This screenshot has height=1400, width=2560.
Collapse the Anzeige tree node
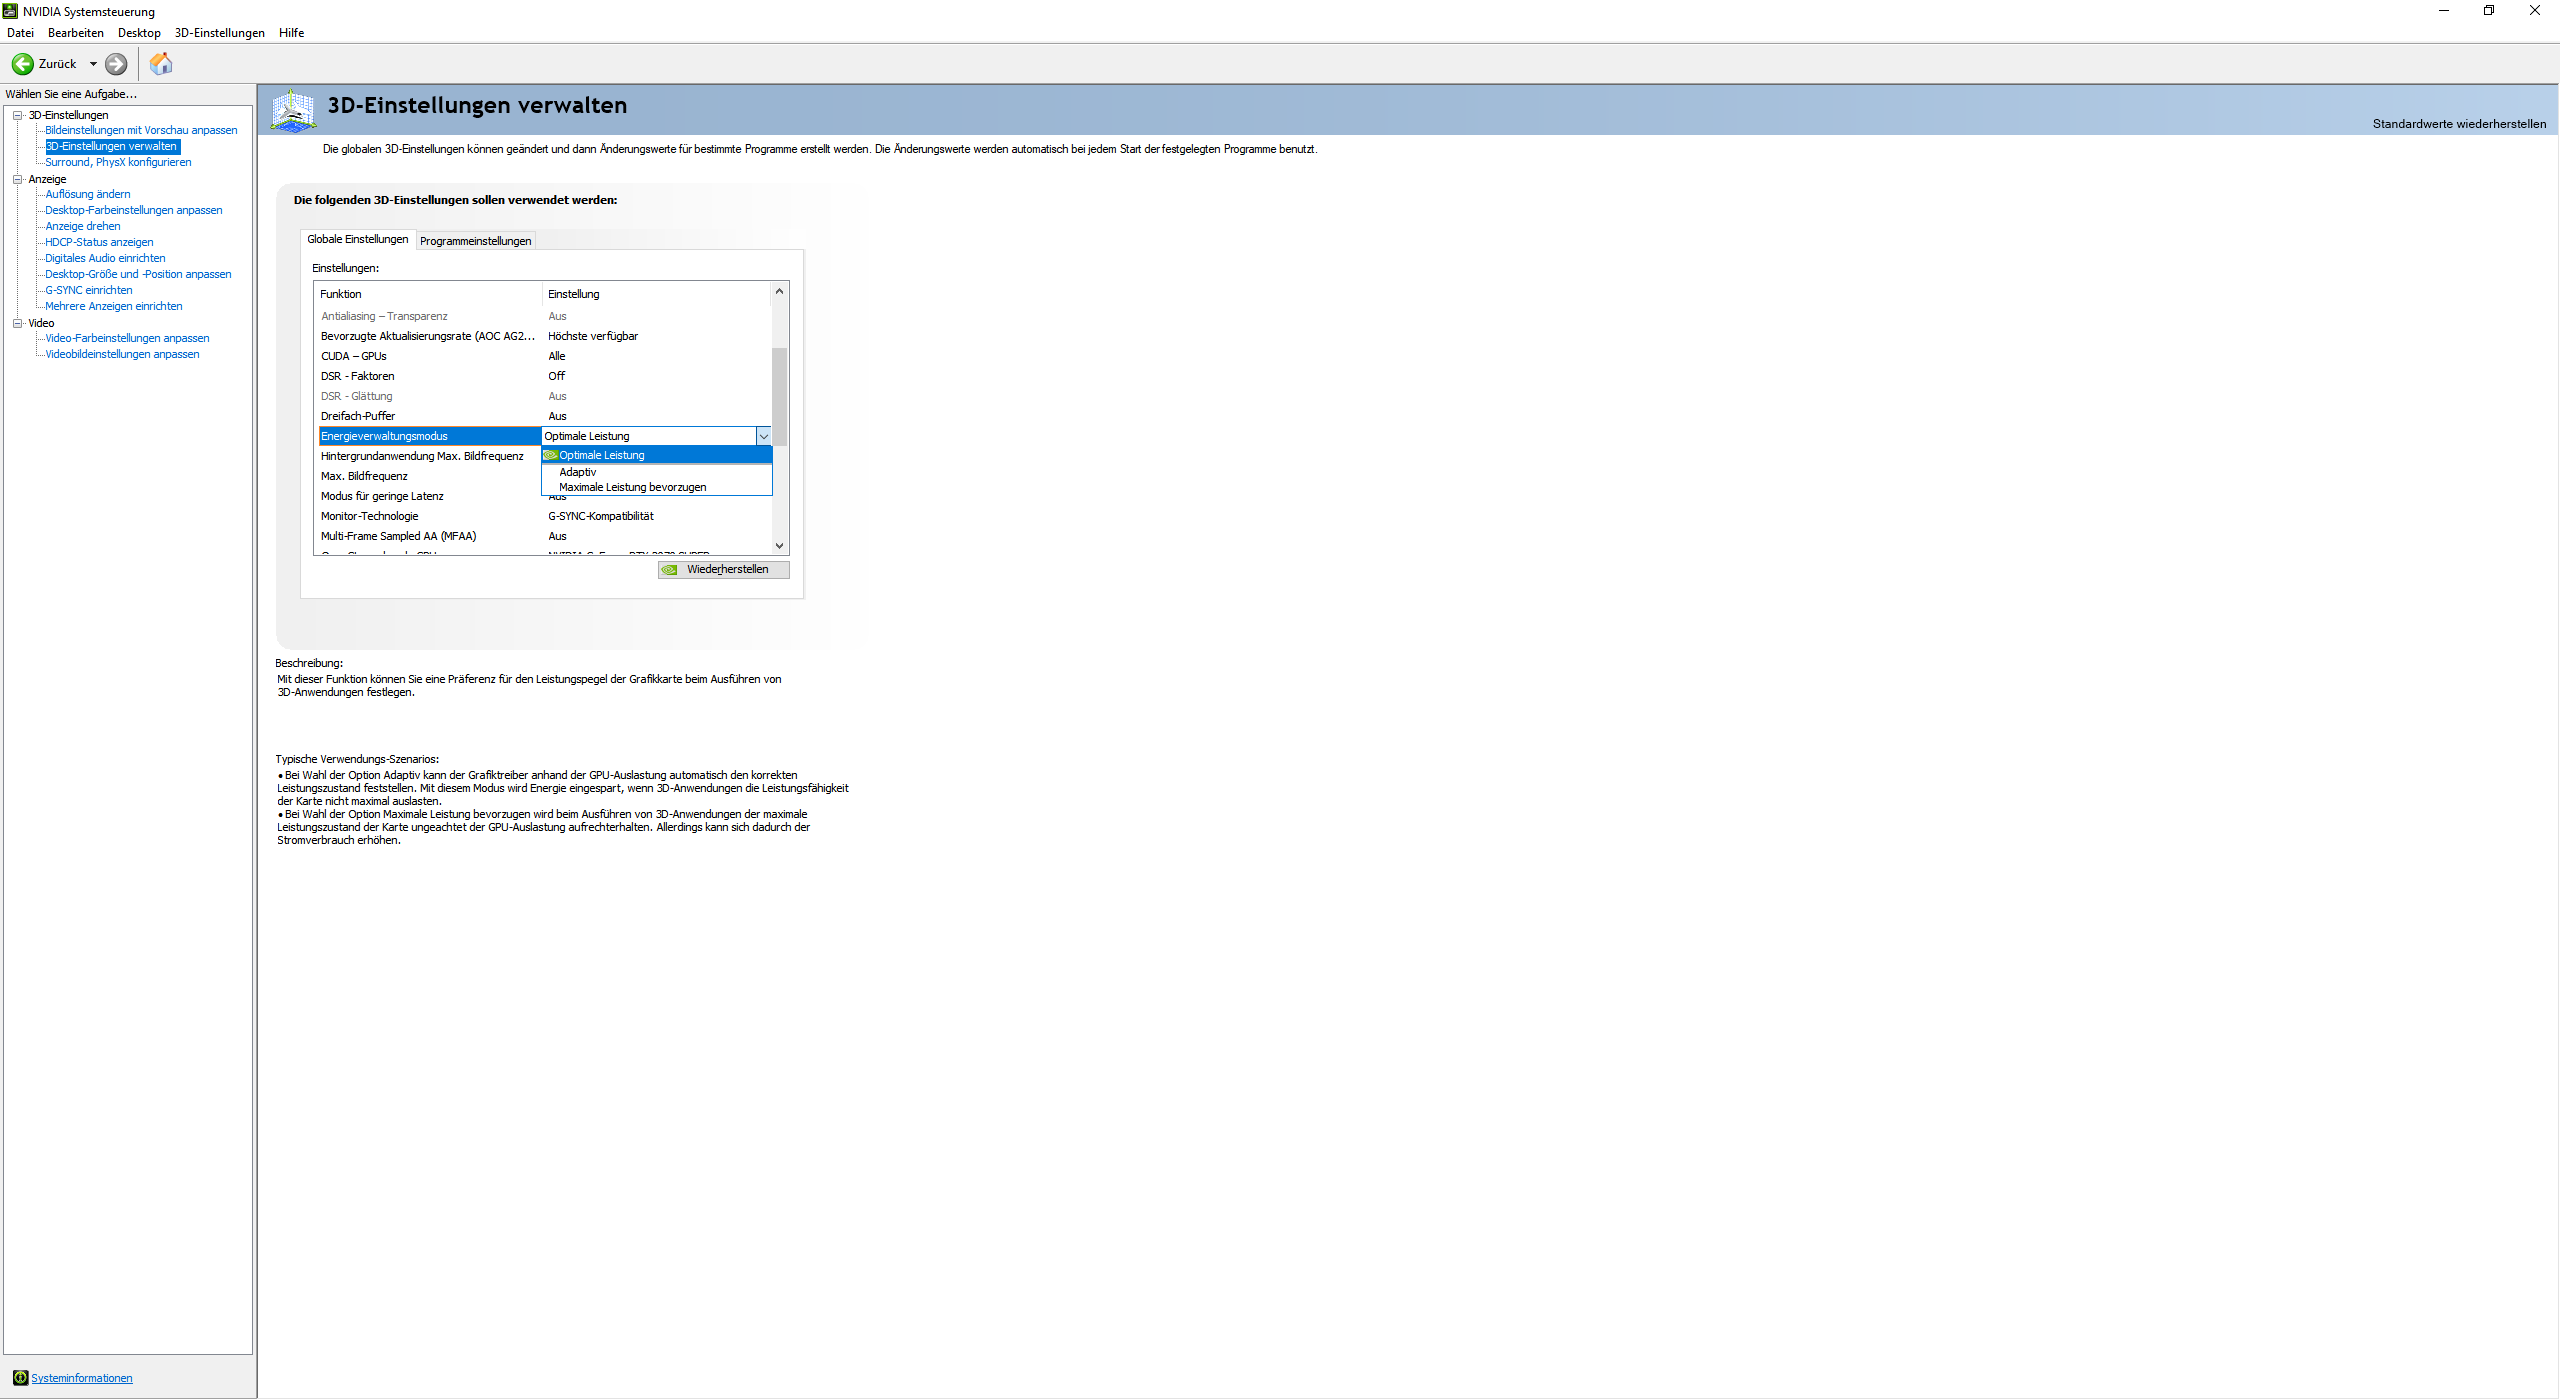(x=17, y=179)
